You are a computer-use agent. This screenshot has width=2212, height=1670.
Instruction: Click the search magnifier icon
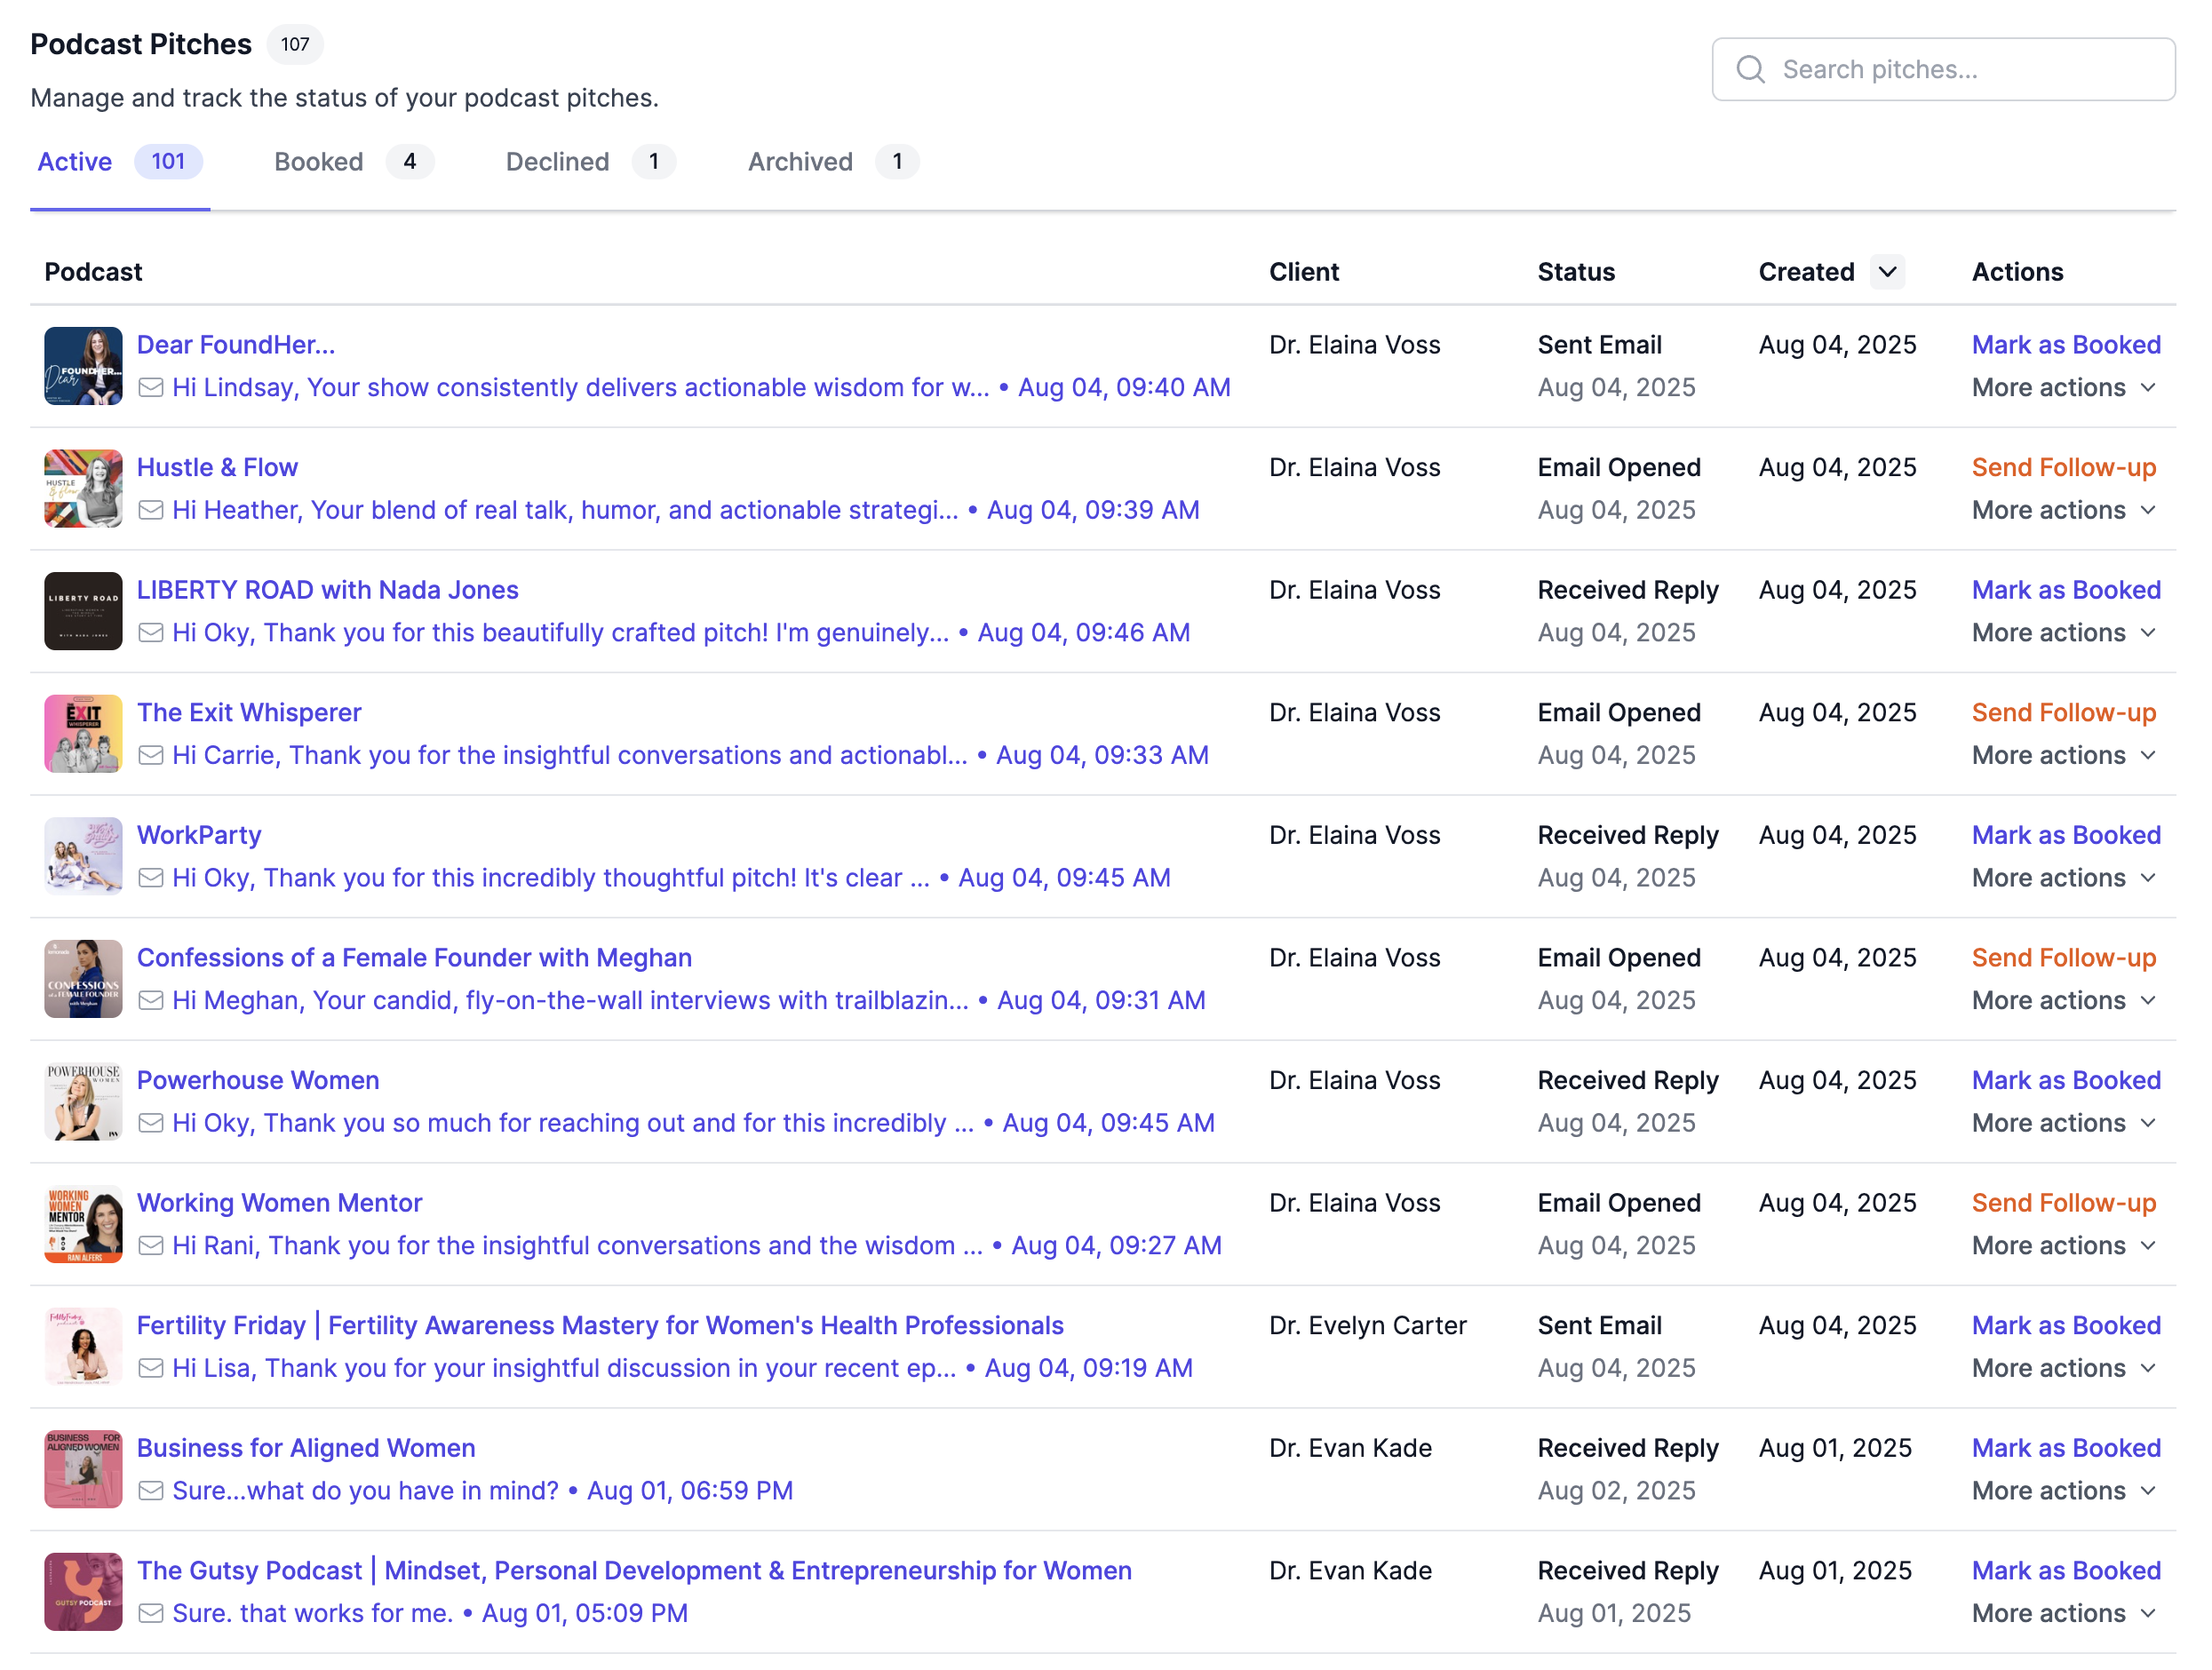pos(1751,69)
